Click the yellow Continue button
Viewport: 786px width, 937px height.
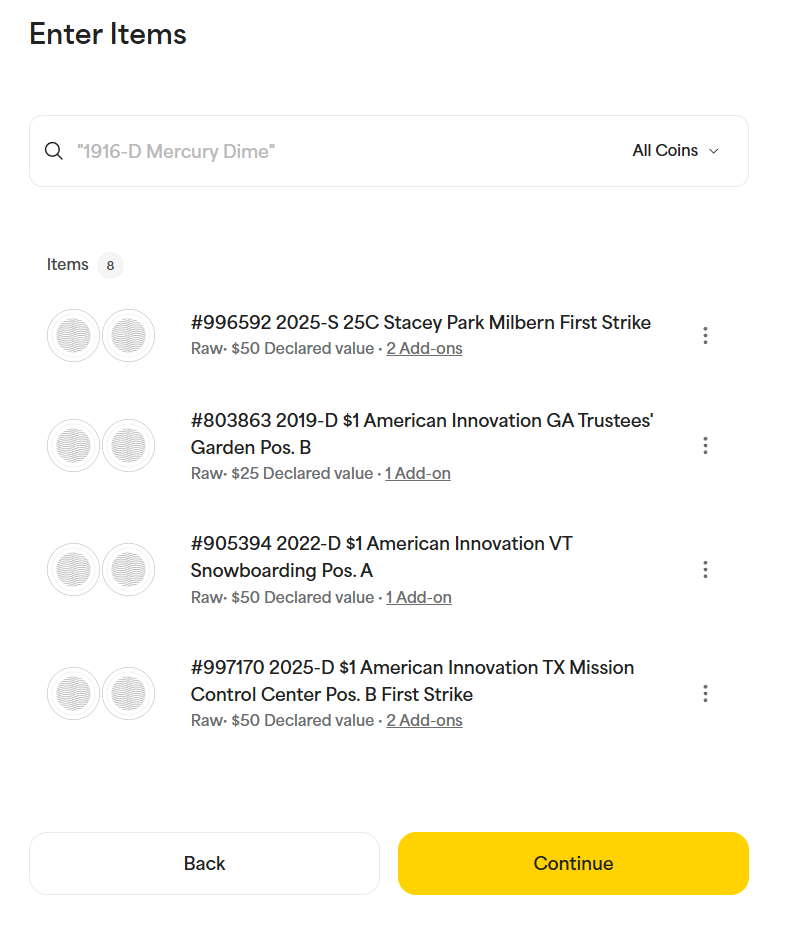point(573,863)
